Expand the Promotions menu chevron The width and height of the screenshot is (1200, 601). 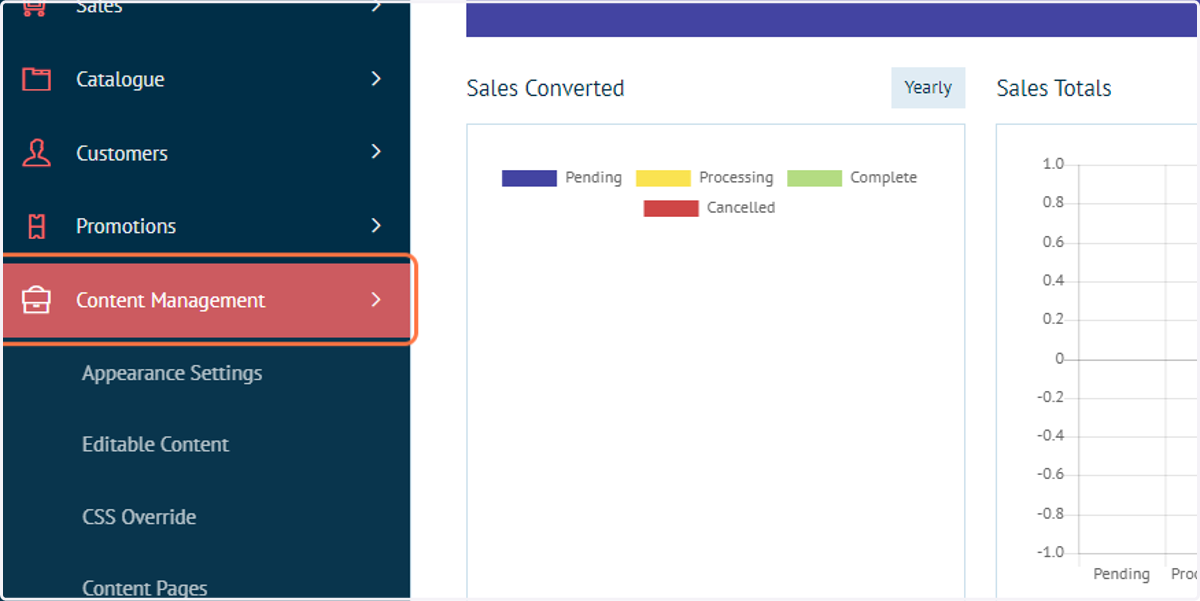(x=376, y=226)
